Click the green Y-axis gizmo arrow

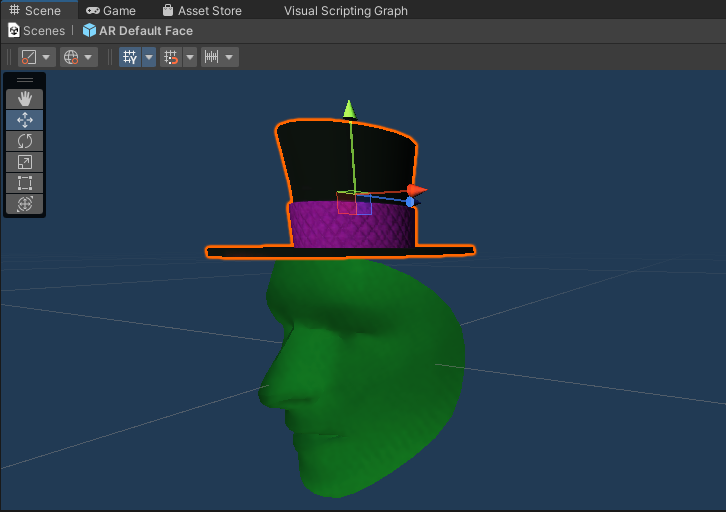[x=349, y=108]
